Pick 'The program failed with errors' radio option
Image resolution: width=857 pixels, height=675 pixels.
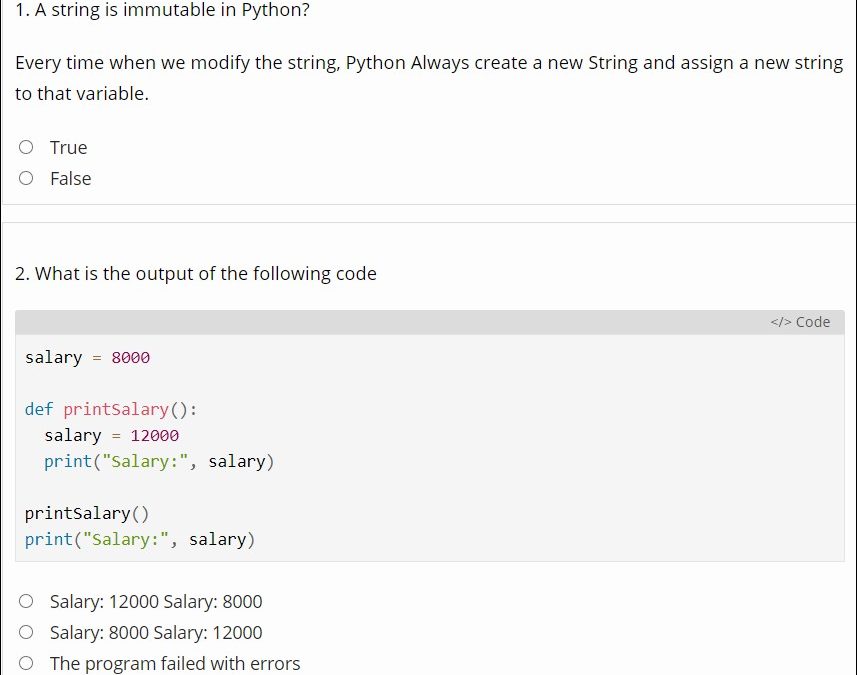pyautogui.click(x=27, y=664)
